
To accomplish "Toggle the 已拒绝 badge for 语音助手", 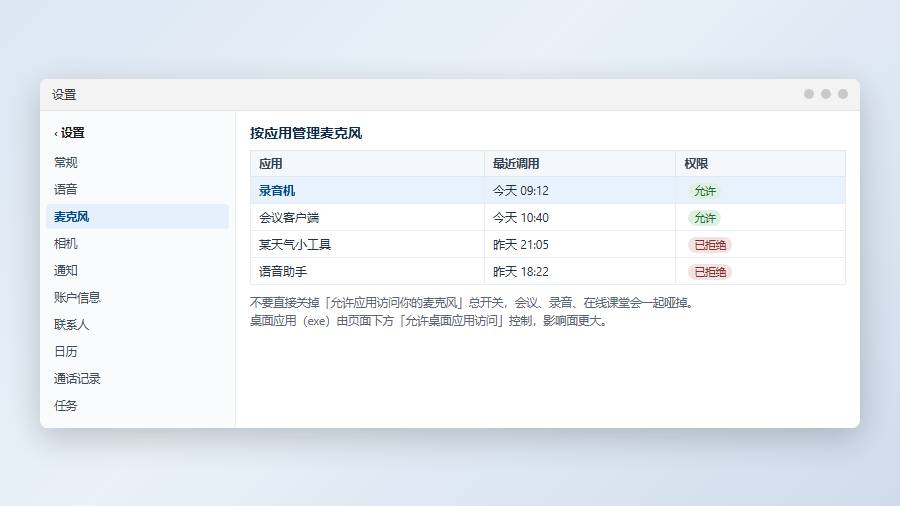I will [710, 272].
